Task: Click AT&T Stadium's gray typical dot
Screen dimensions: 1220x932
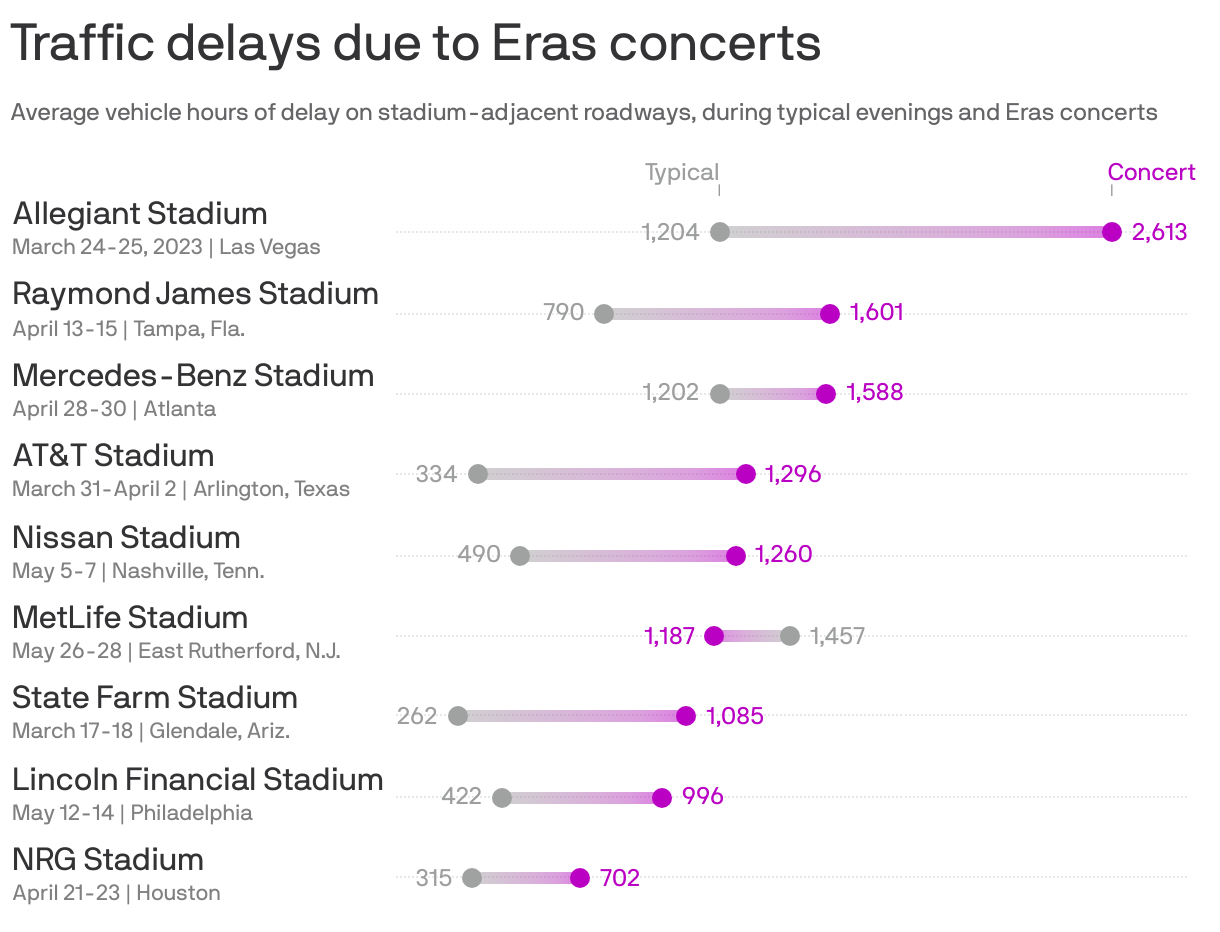Action: (478, 474)
